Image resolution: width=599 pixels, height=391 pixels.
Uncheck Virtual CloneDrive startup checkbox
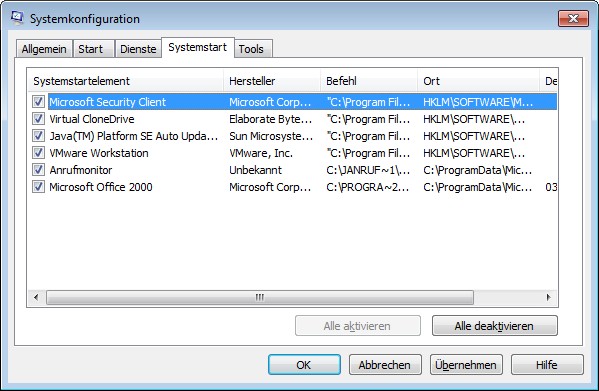[x=38, y=119]
